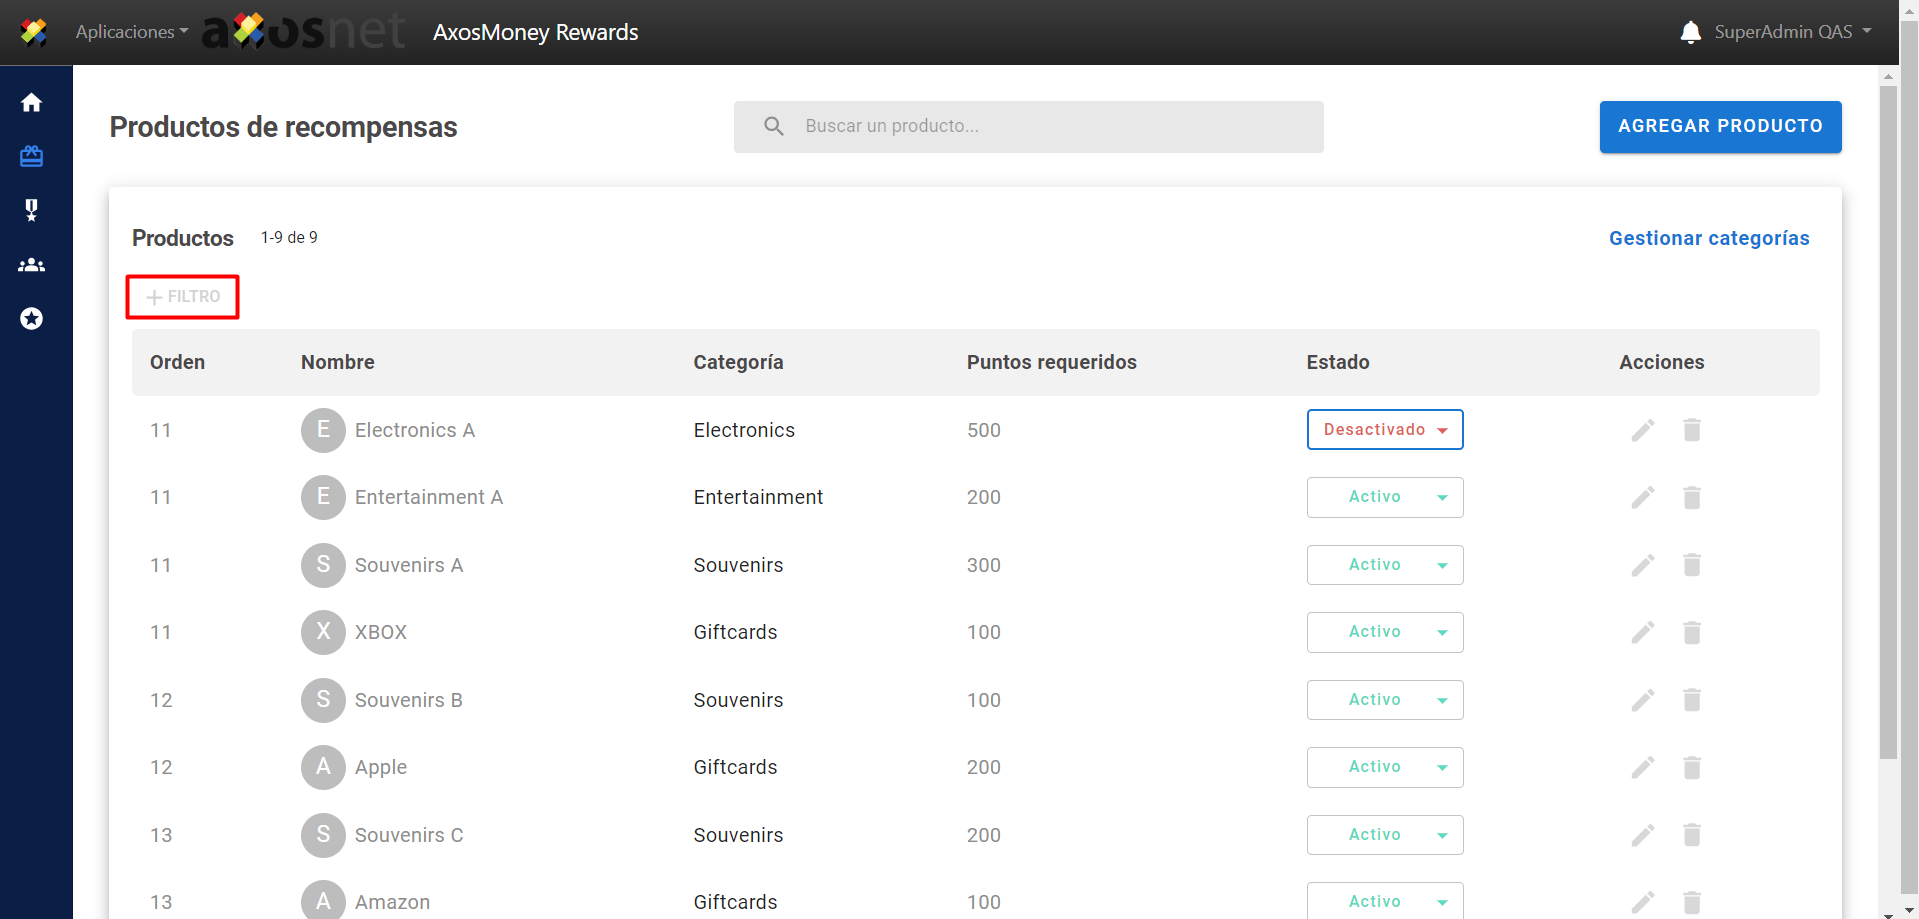Open the users group sidebar icon

coord(31,265)
